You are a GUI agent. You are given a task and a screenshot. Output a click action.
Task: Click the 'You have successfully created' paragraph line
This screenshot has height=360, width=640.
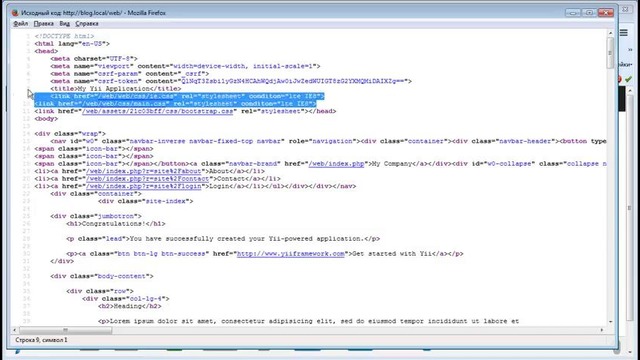[x=223, y=239]
